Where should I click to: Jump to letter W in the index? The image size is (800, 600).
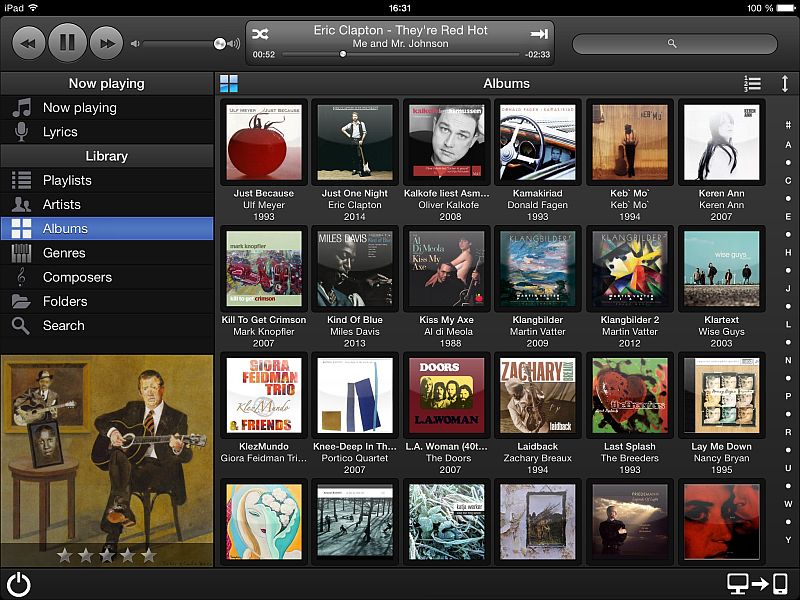[788, 504]
